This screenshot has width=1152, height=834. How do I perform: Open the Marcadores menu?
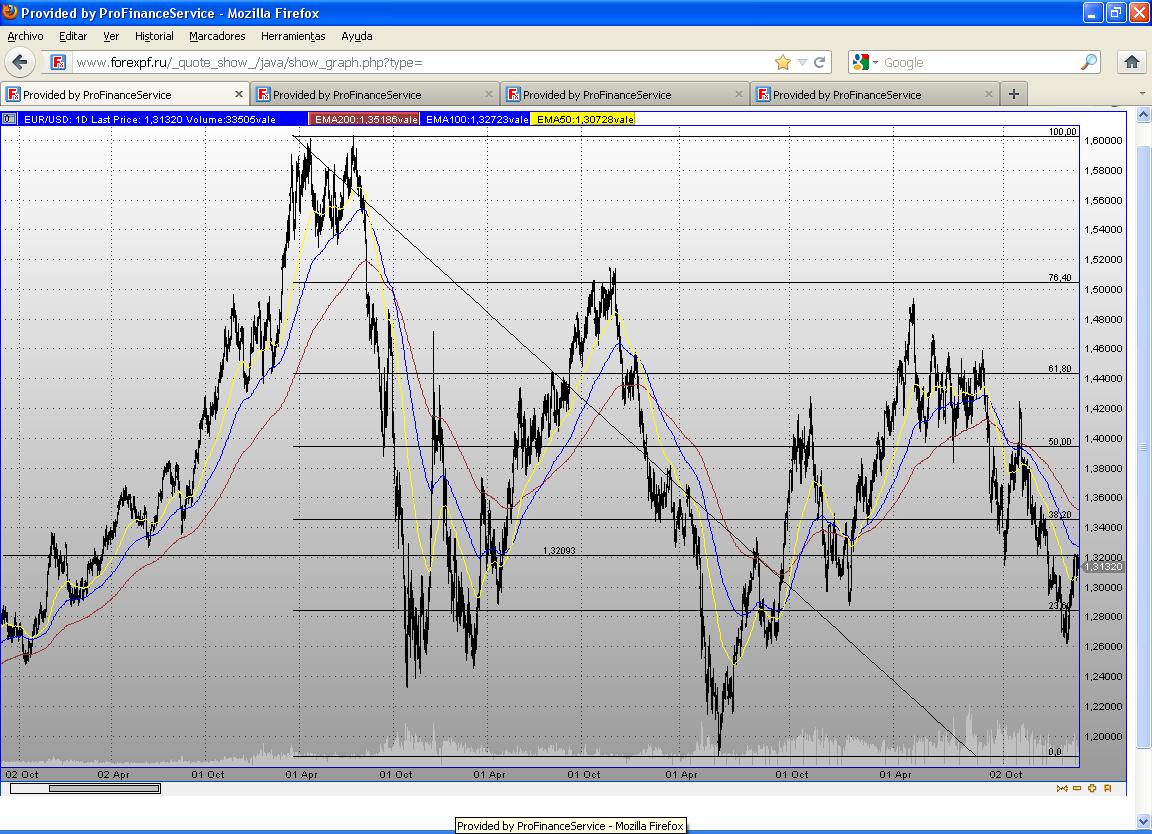[217, 36]
